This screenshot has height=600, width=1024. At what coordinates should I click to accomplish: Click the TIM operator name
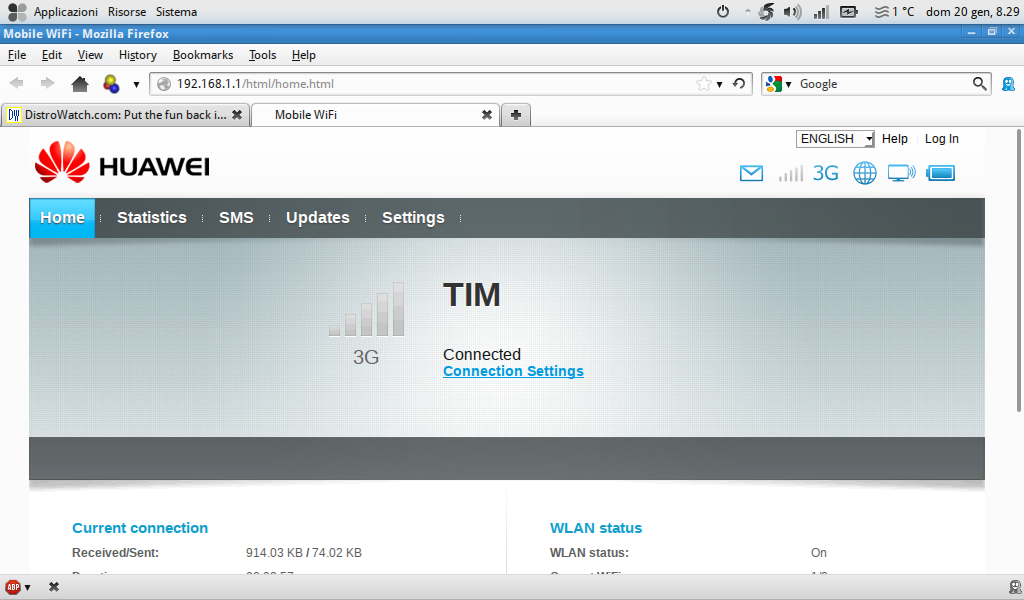tap(472, 294)
